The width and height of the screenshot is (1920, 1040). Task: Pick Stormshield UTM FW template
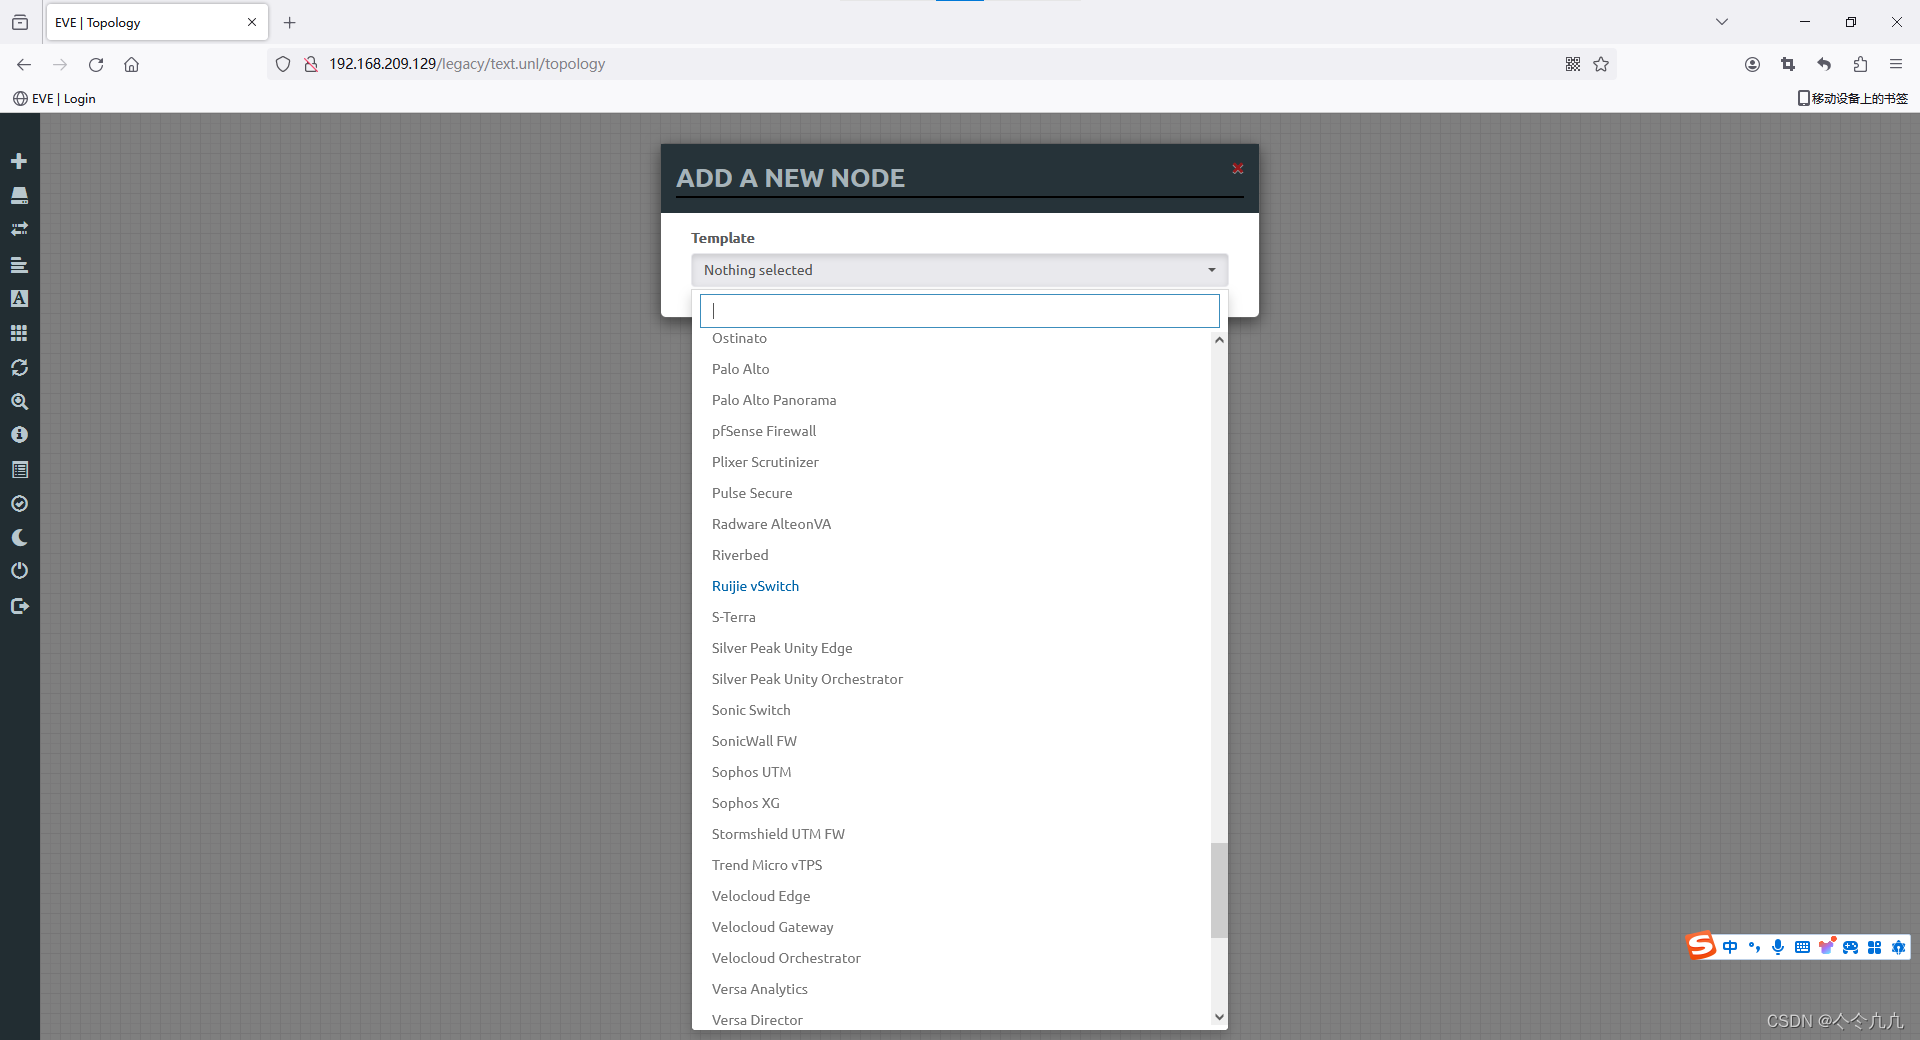(x=951, y=834)
